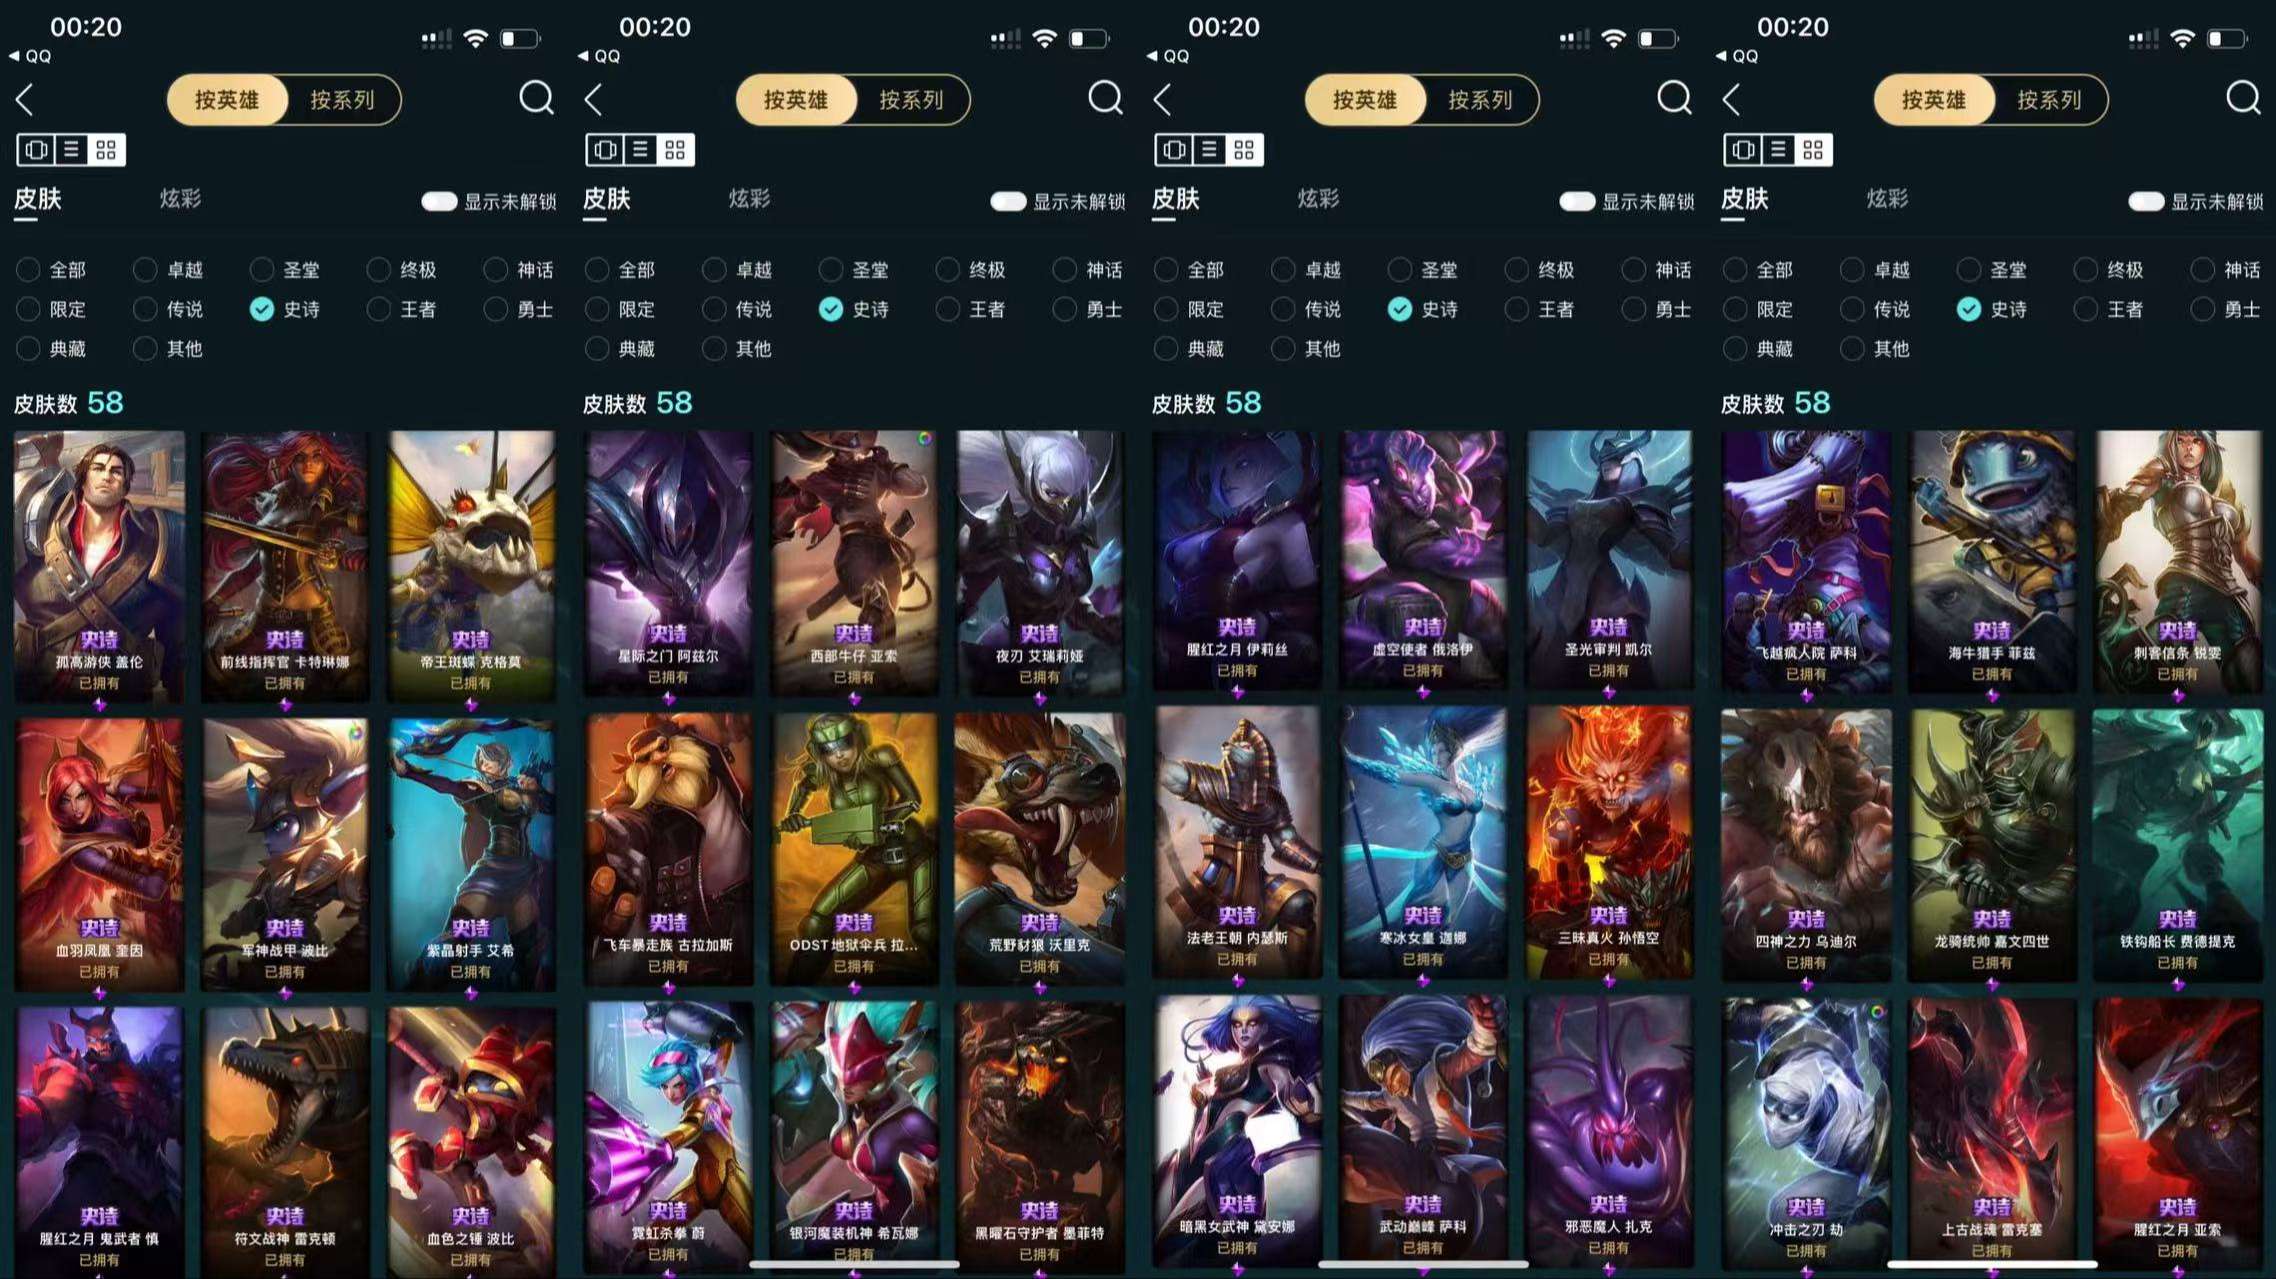The height and width of the screenshot is (1279, 2276).
Task: Open the 寒冰女皇 迦娜 skin card
Action: (x=1422, y=841)
